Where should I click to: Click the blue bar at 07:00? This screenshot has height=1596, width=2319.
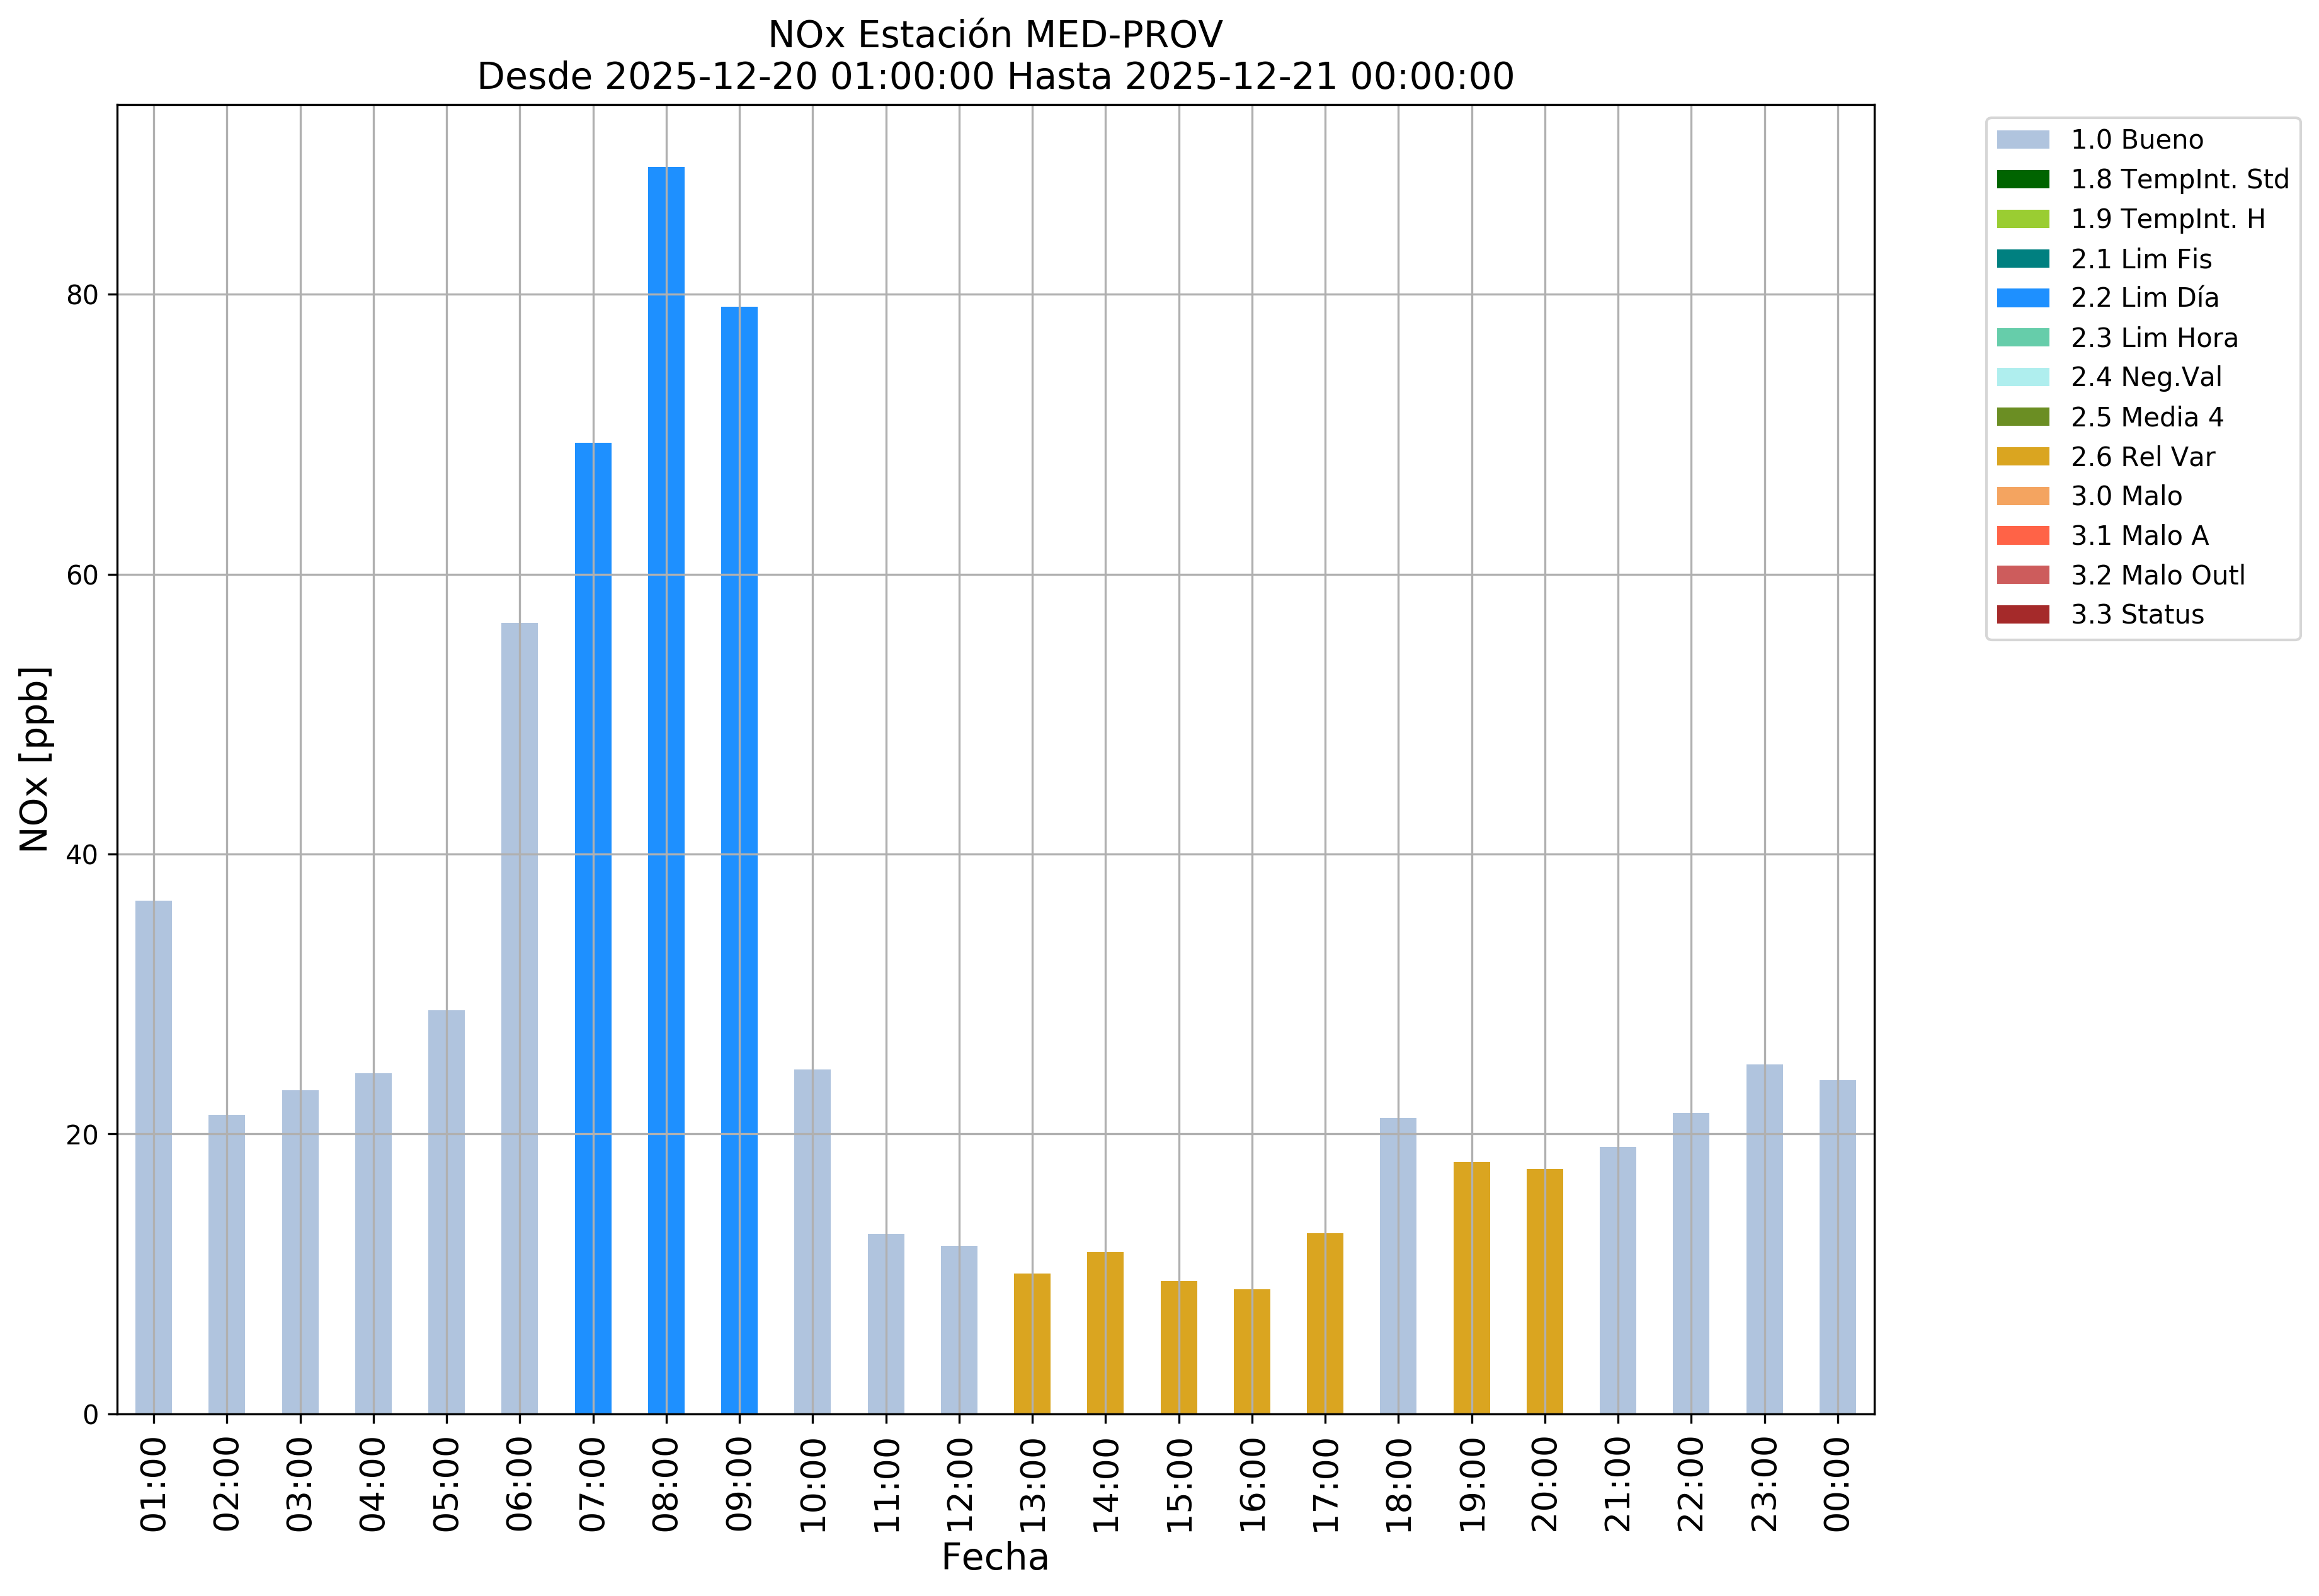tap(593, 928)
